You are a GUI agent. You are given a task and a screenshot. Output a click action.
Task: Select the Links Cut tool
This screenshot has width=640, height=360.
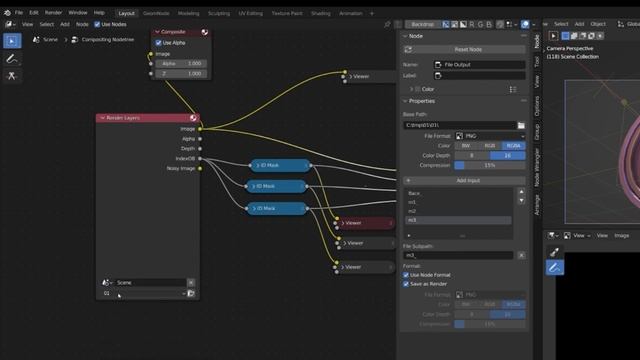coord(12,76)
